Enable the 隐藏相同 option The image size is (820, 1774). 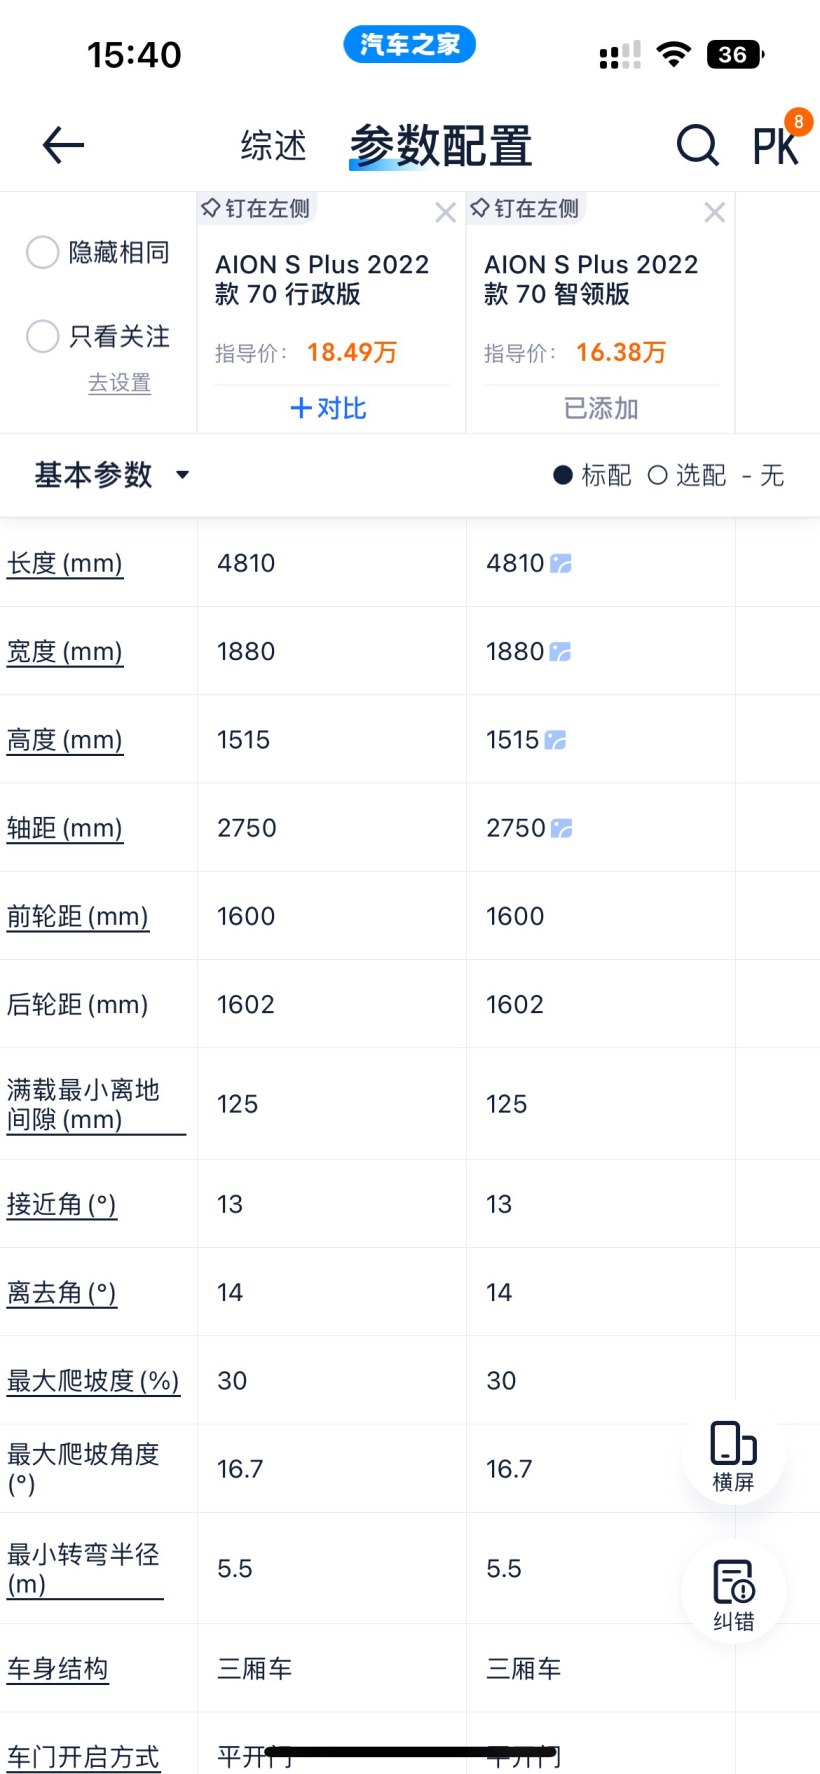coord(42,252)
